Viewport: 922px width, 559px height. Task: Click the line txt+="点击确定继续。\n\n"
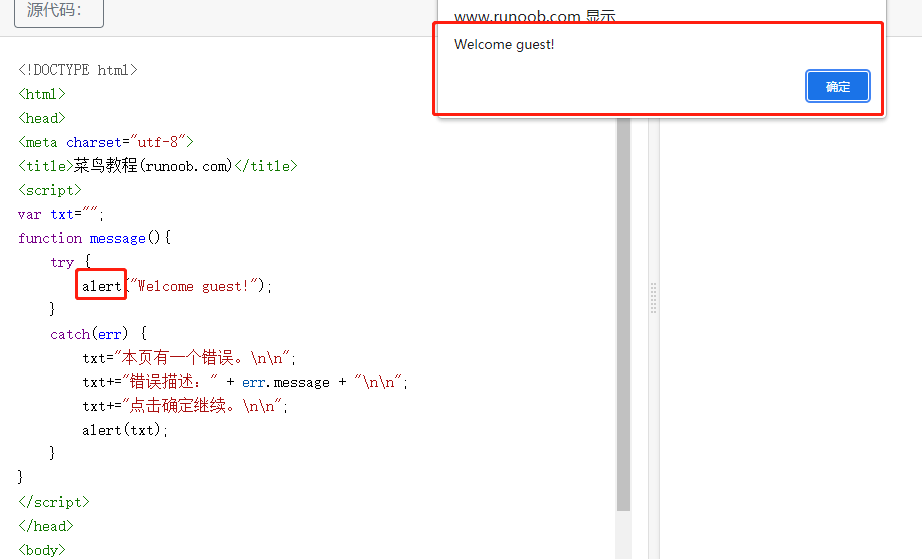[x=185, y=406]
